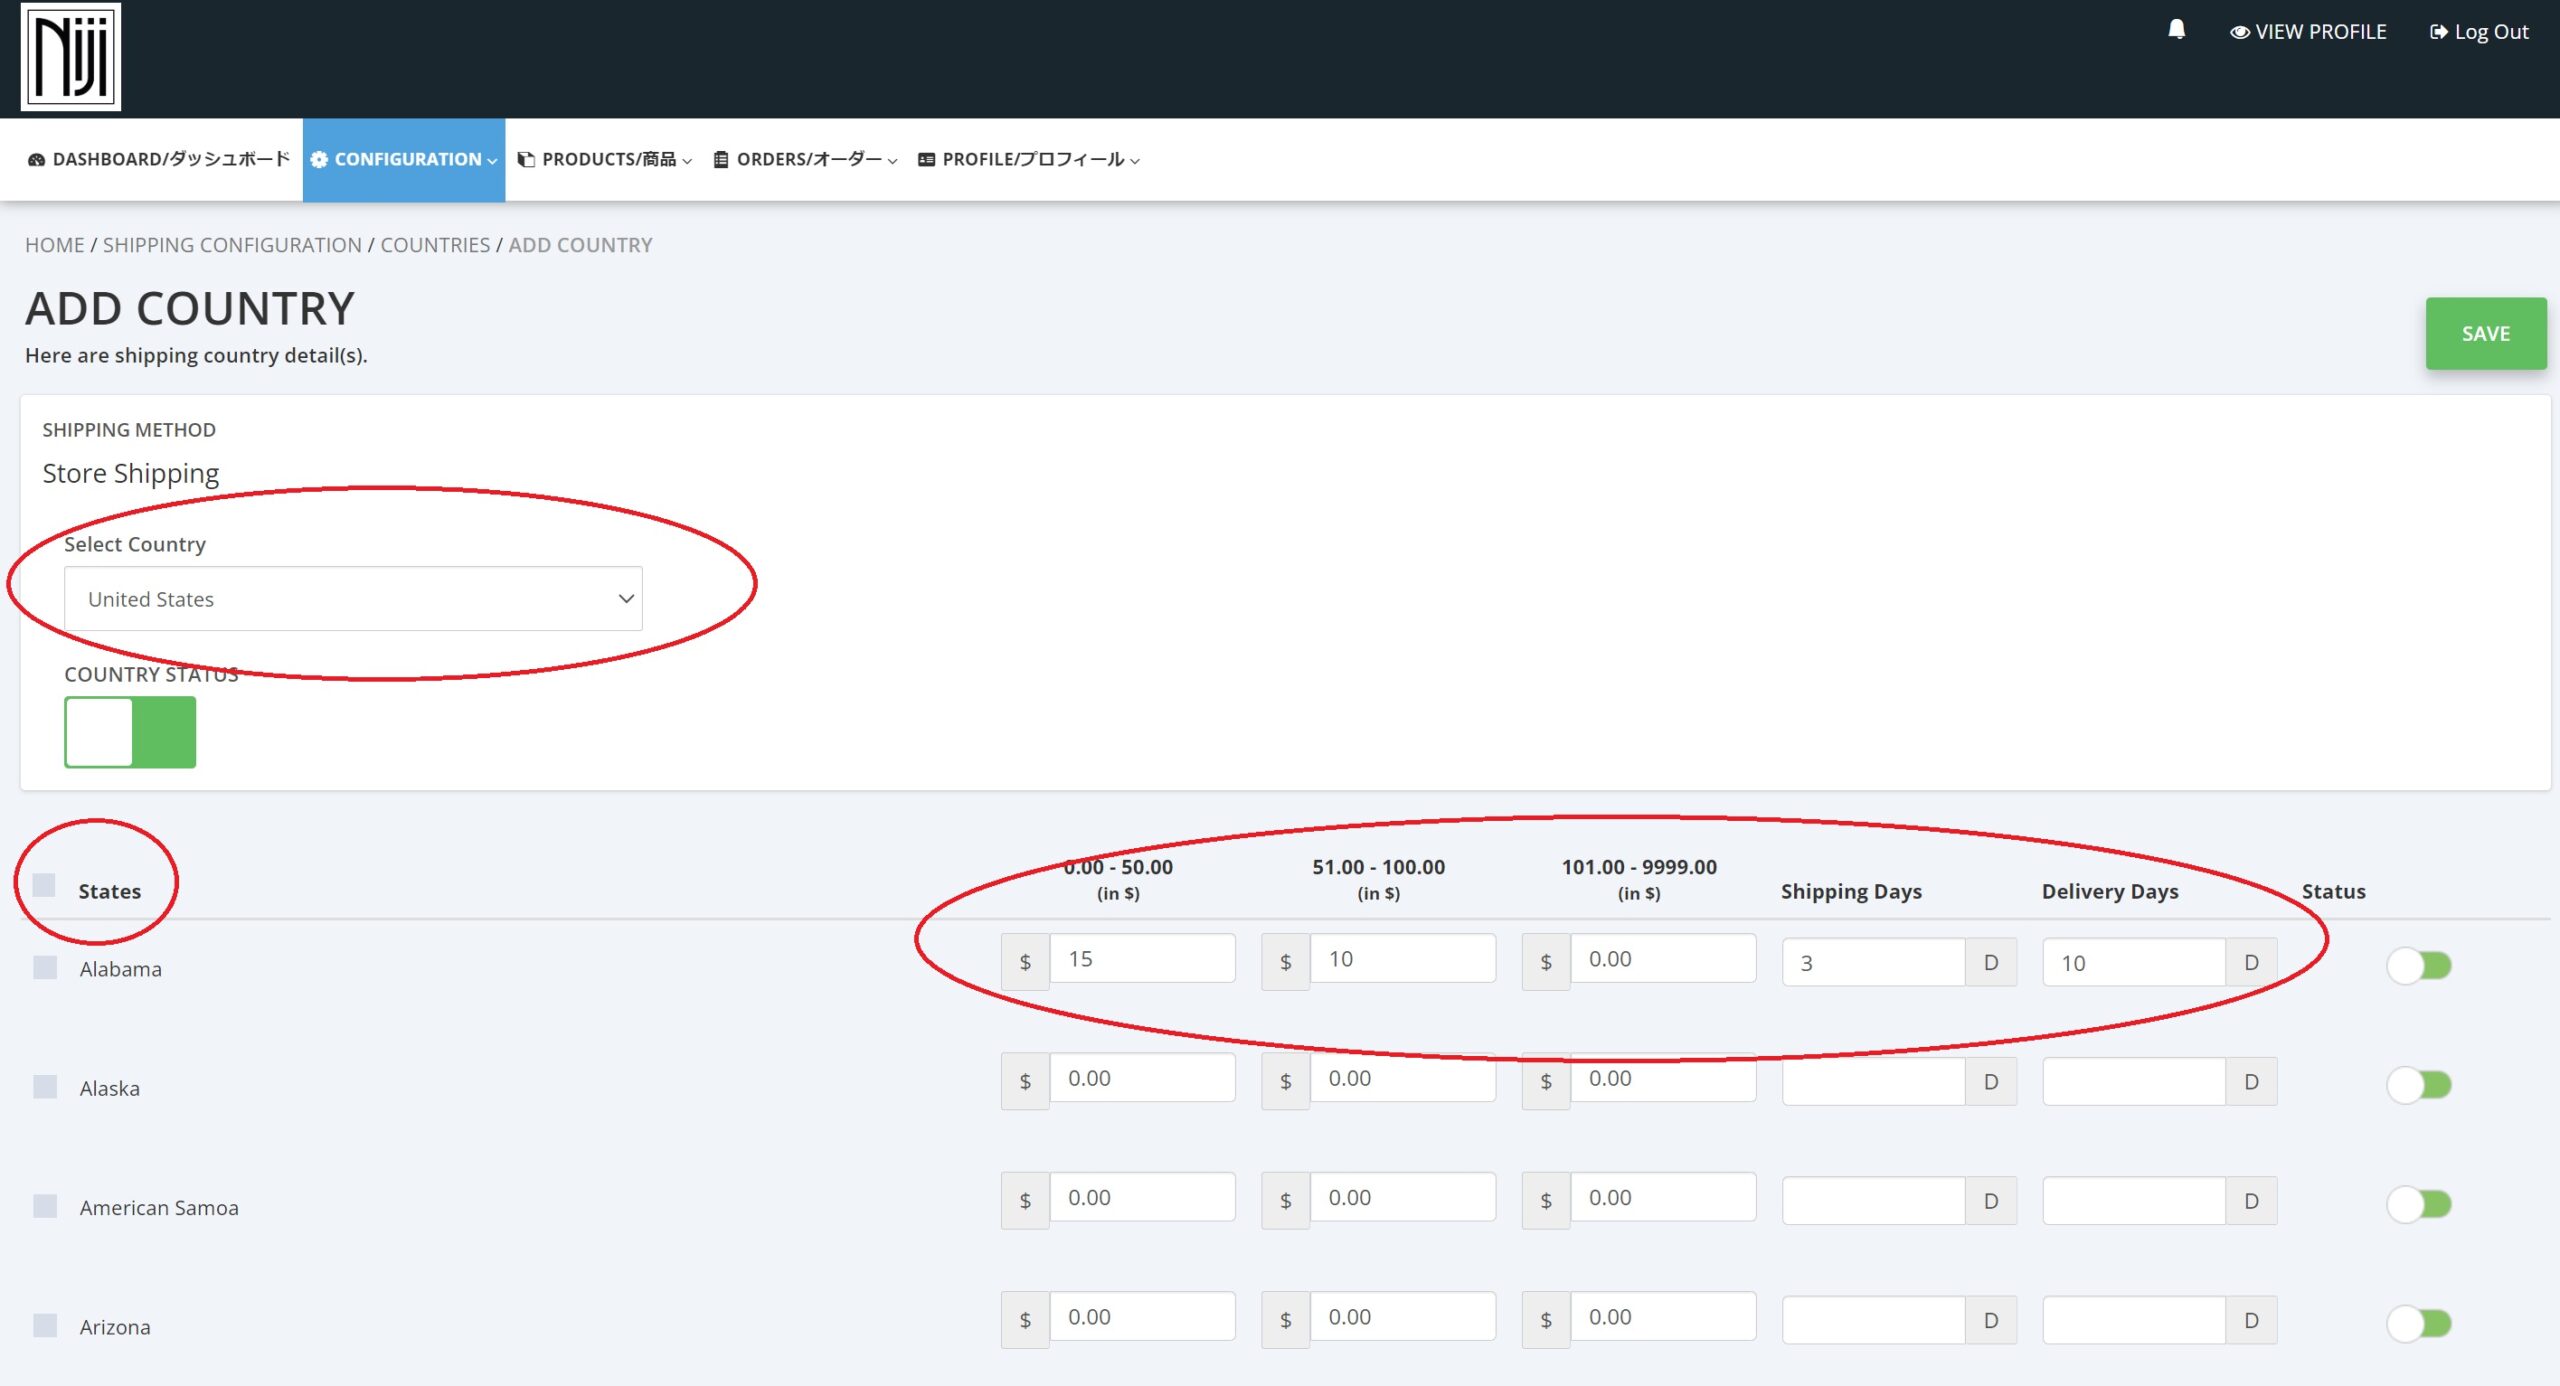Viewport: 2560px width, 1386px height.
Task: Click the eye icon beside VIEW PROFILE
Action: pos(2239,32)
